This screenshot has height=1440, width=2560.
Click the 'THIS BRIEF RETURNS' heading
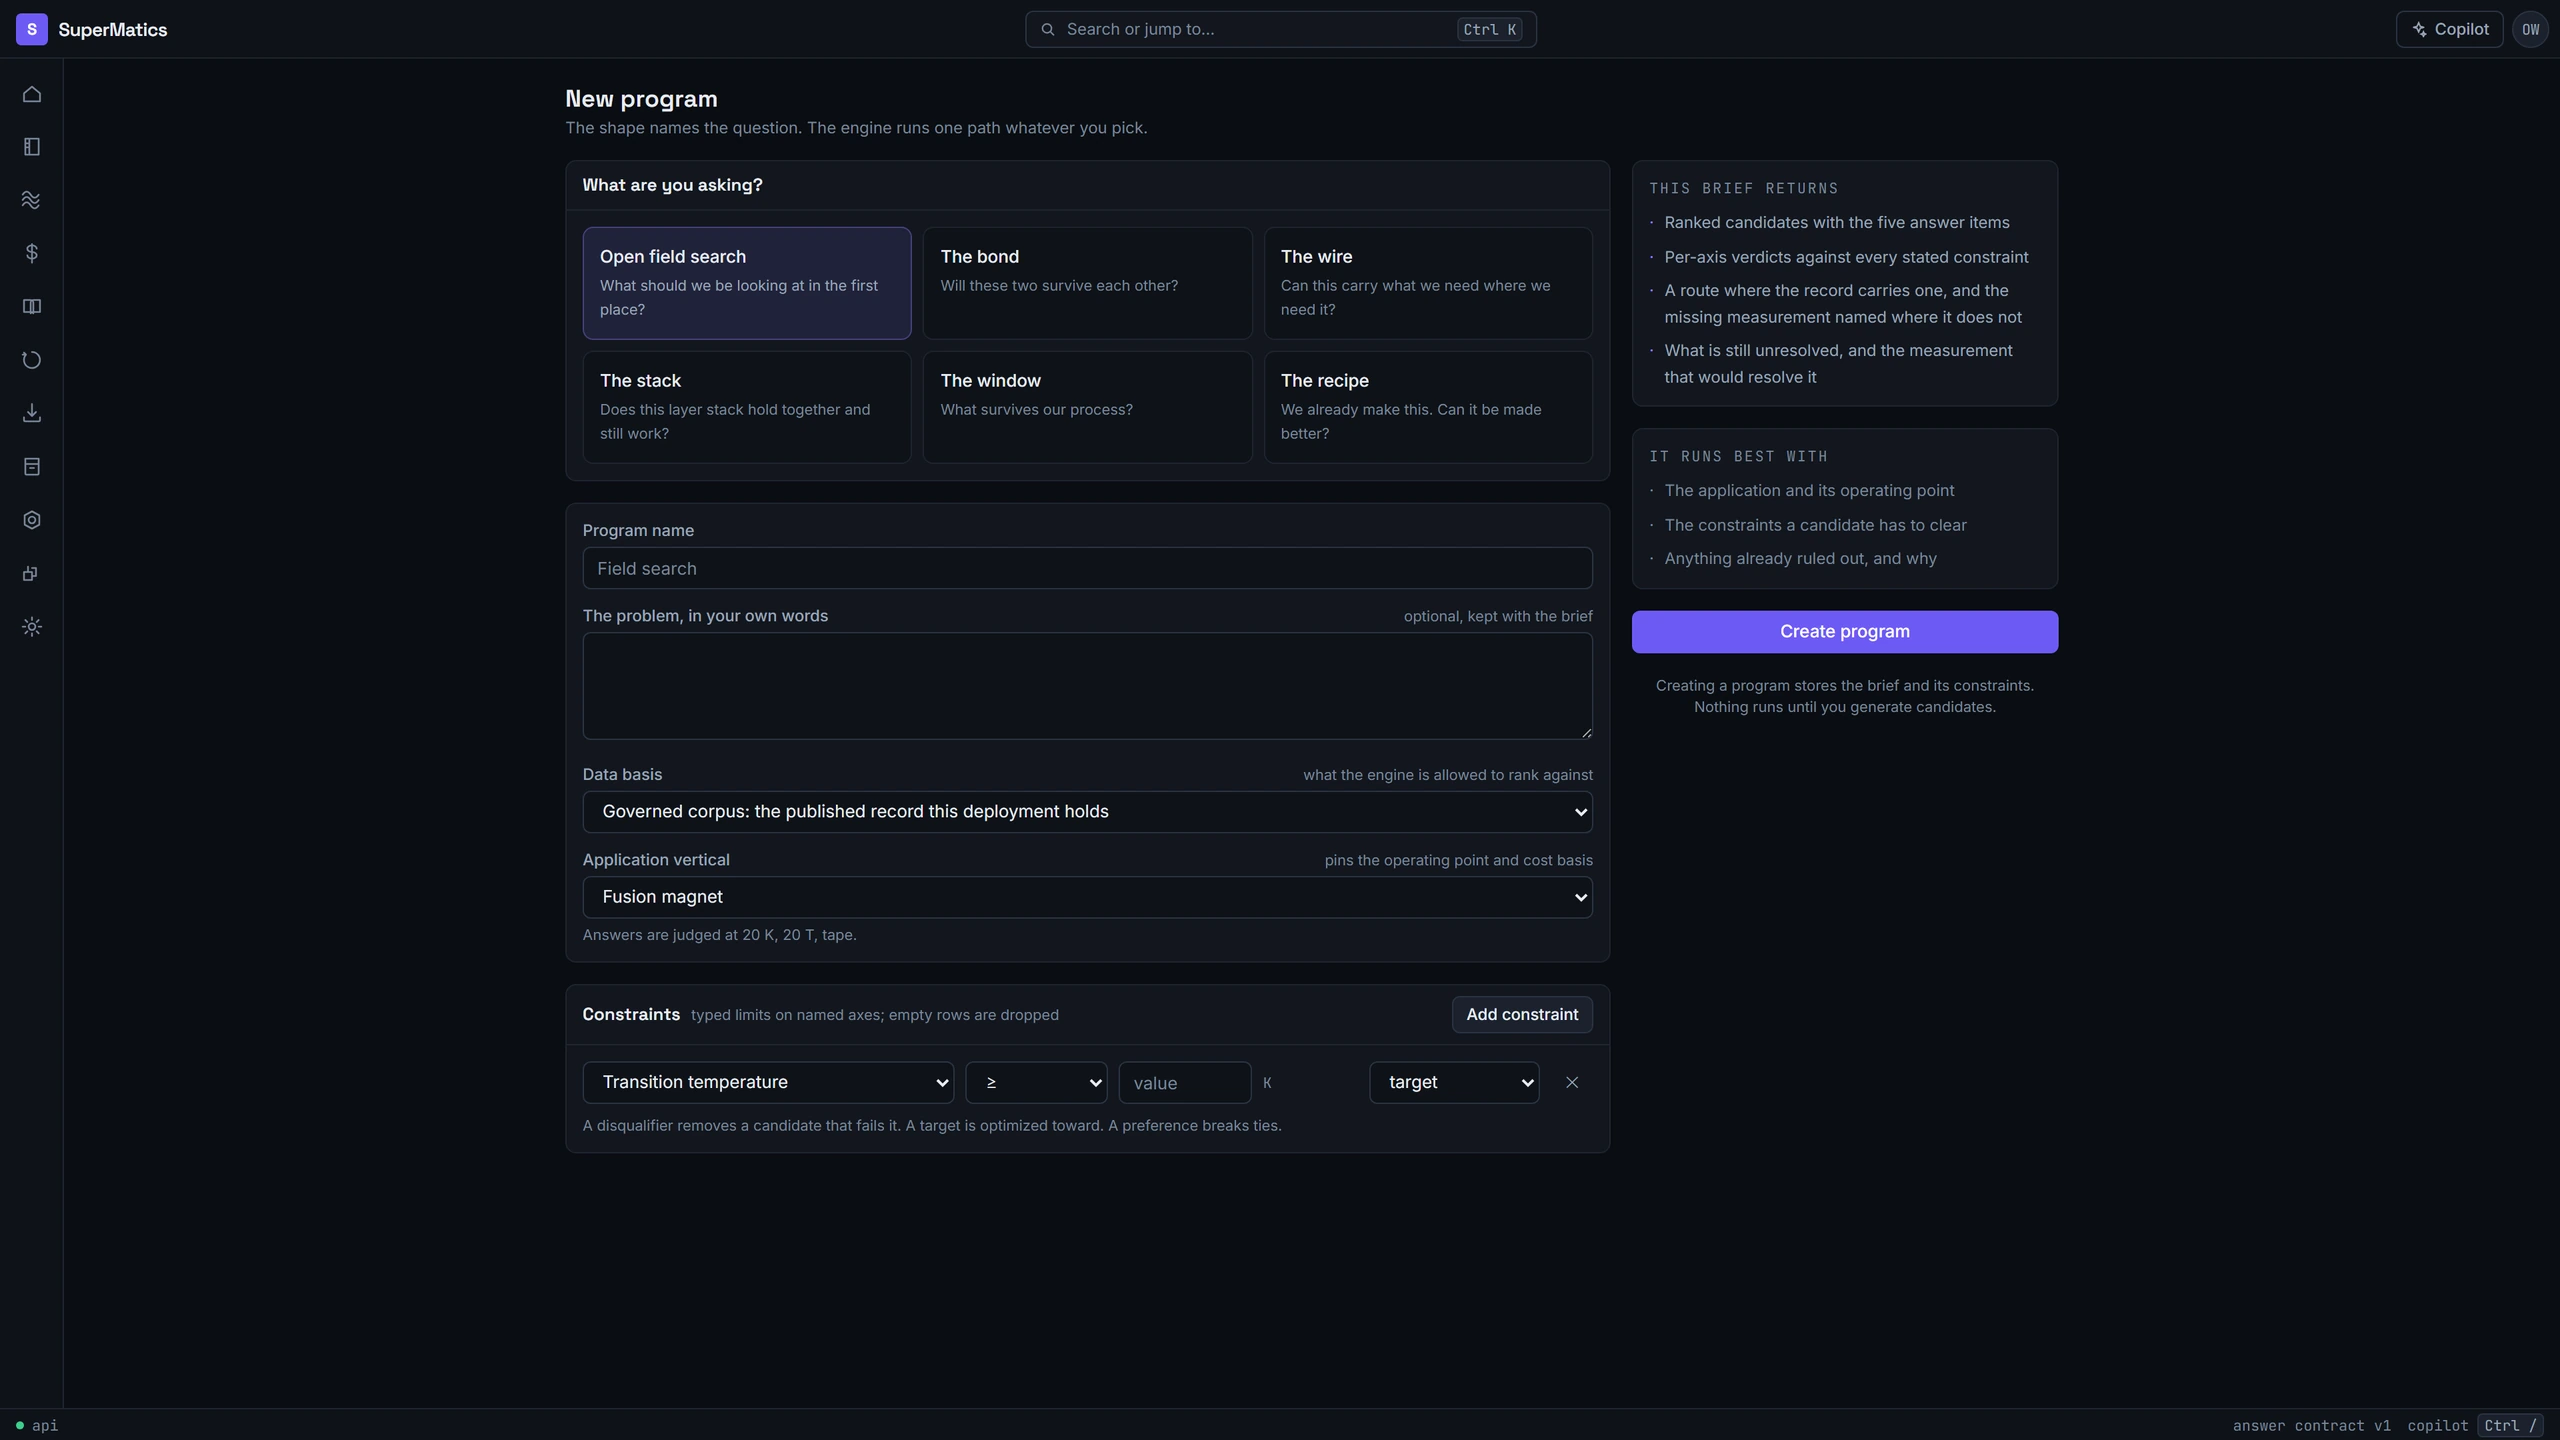(x=1743, y=188)
